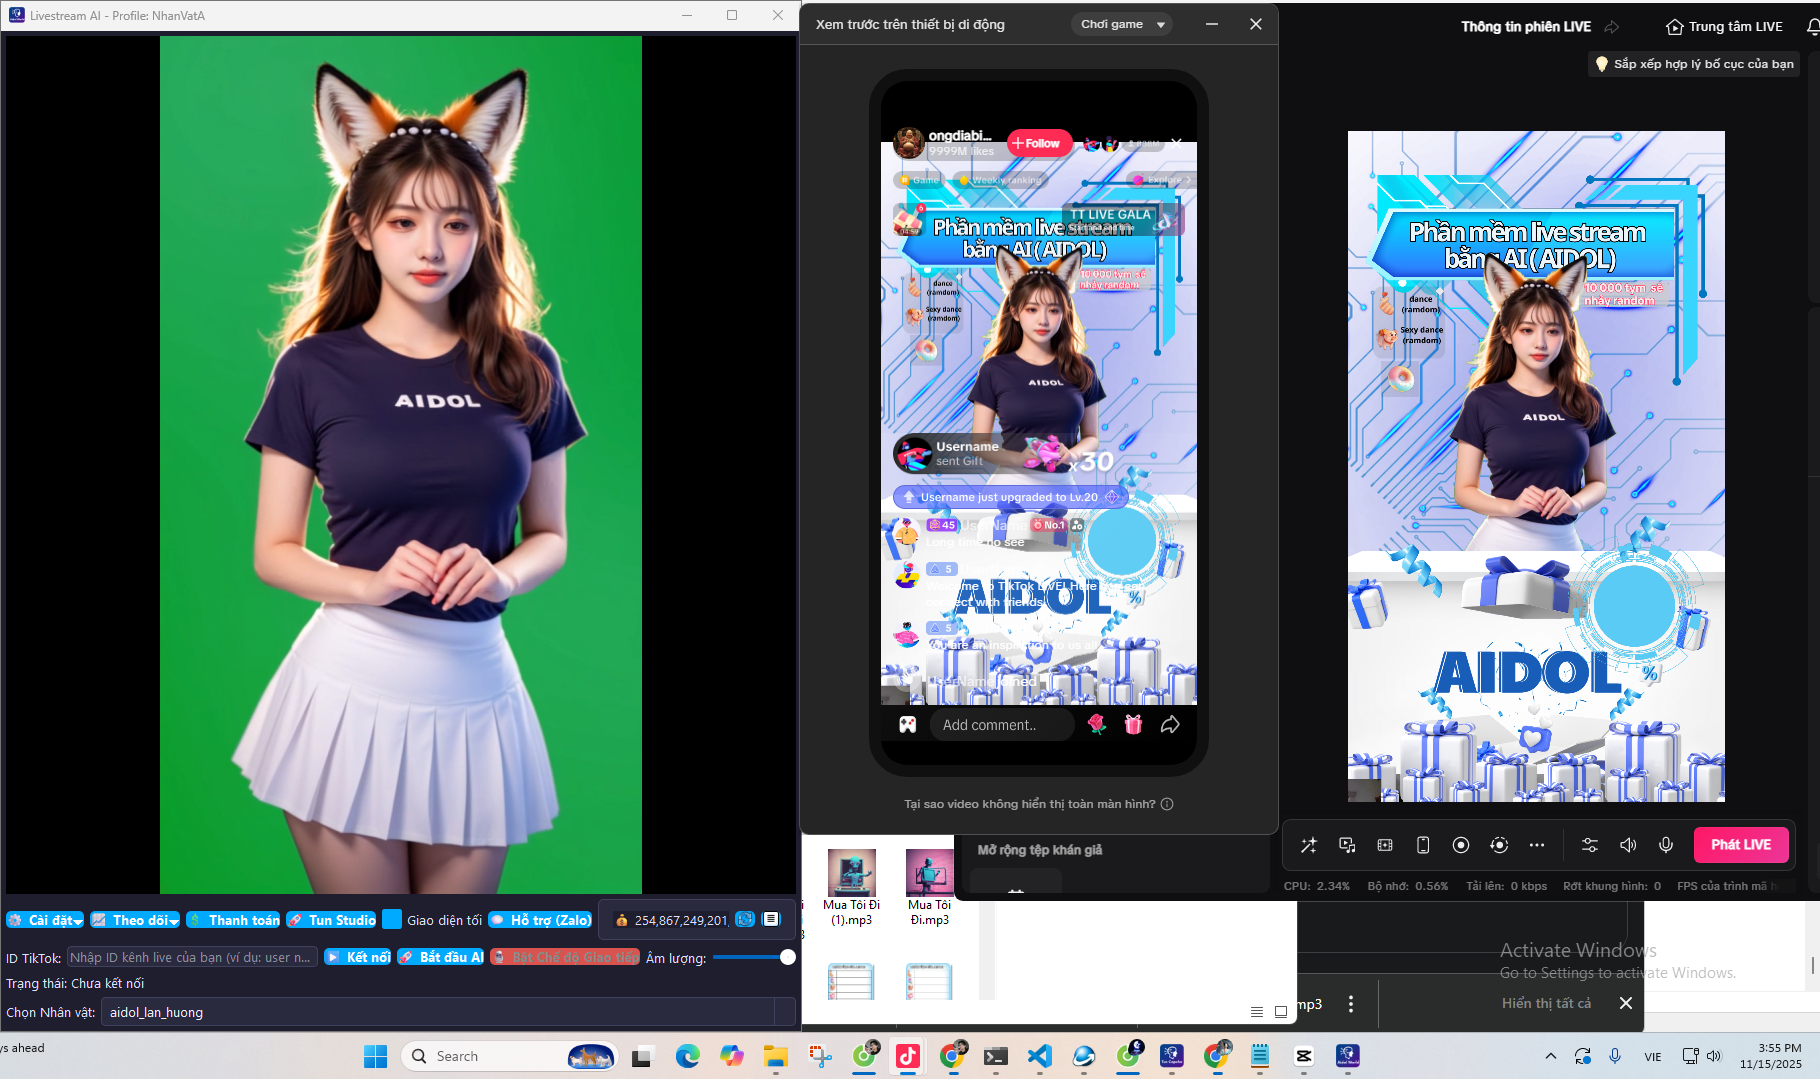Click the Phát LIVE button
The height and width of the screenshot is (1079, 1820).
[x=1740, y=845]
